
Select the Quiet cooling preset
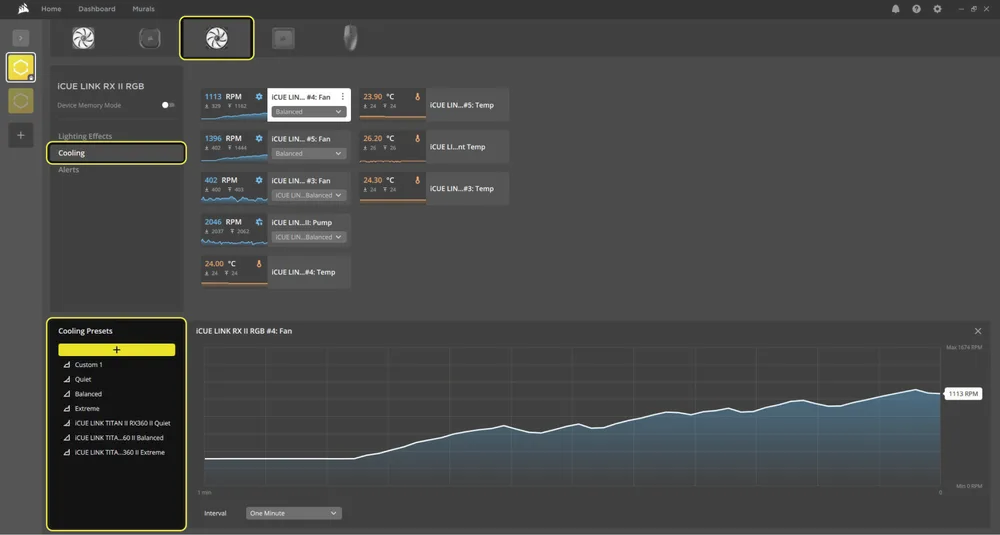83,379
